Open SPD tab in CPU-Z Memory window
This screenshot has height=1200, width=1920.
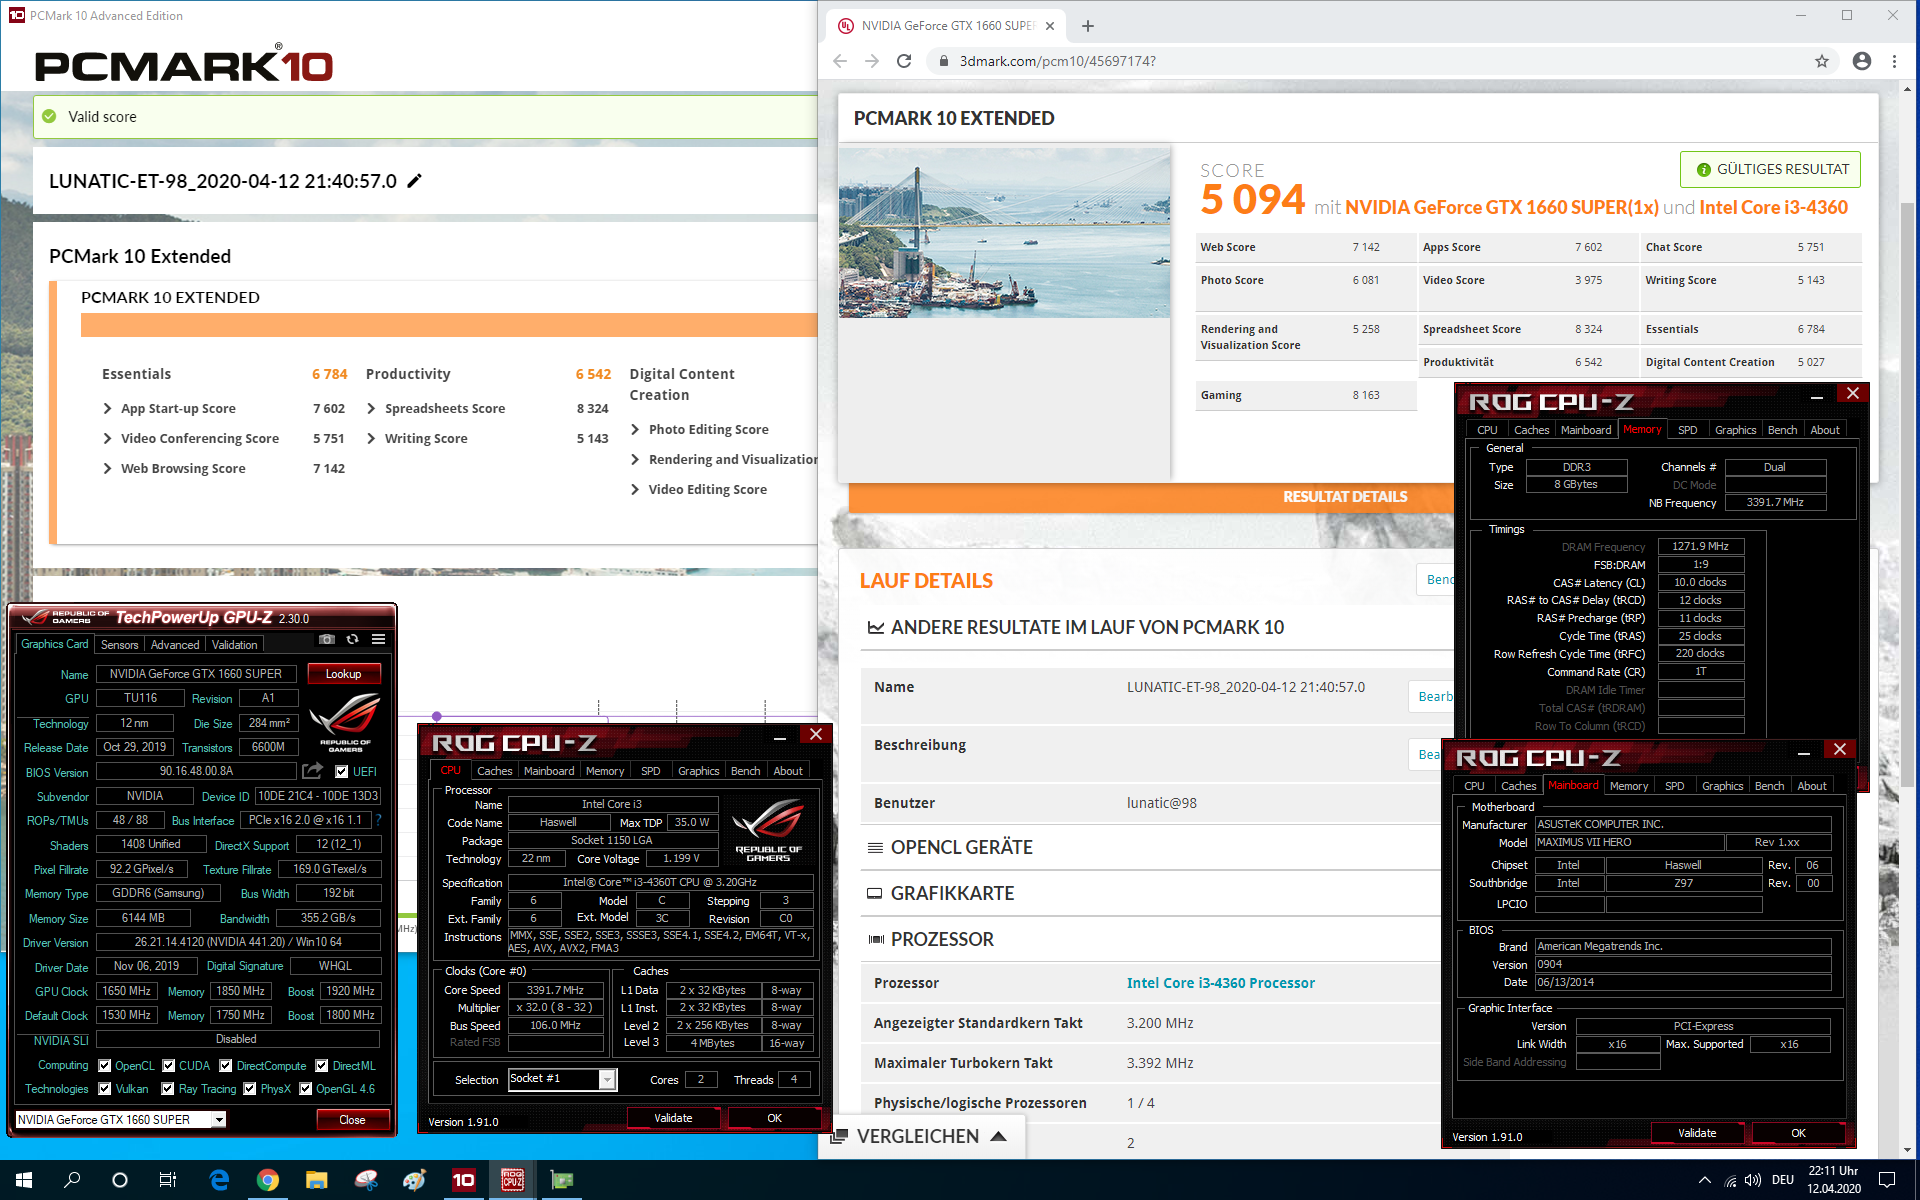tap(1688, 430)
